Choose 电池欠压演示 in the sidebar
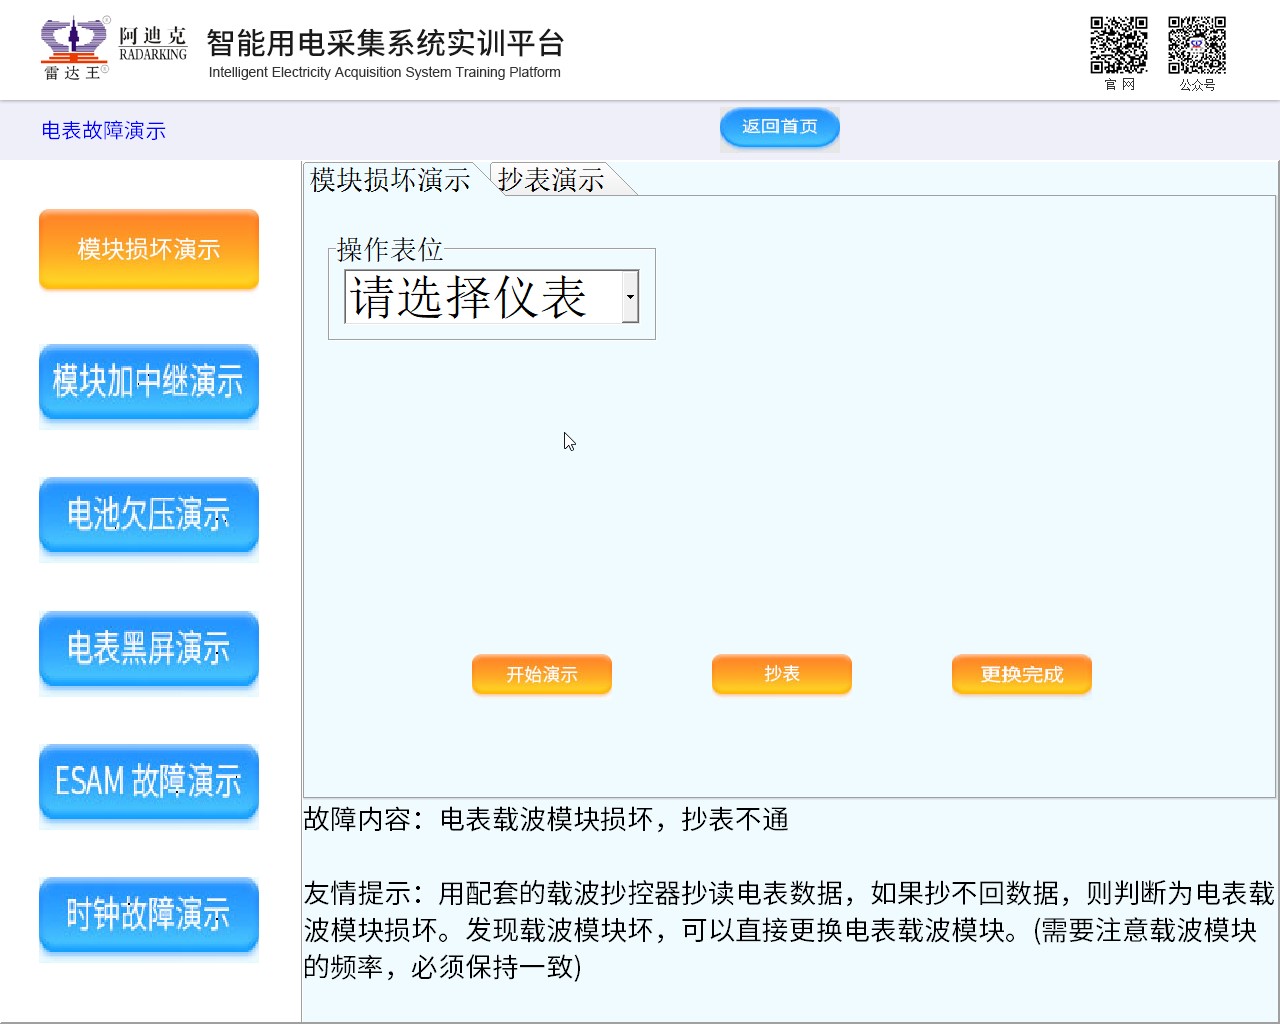Viewport: 1280px width, 1024px height. coord(149,515)
